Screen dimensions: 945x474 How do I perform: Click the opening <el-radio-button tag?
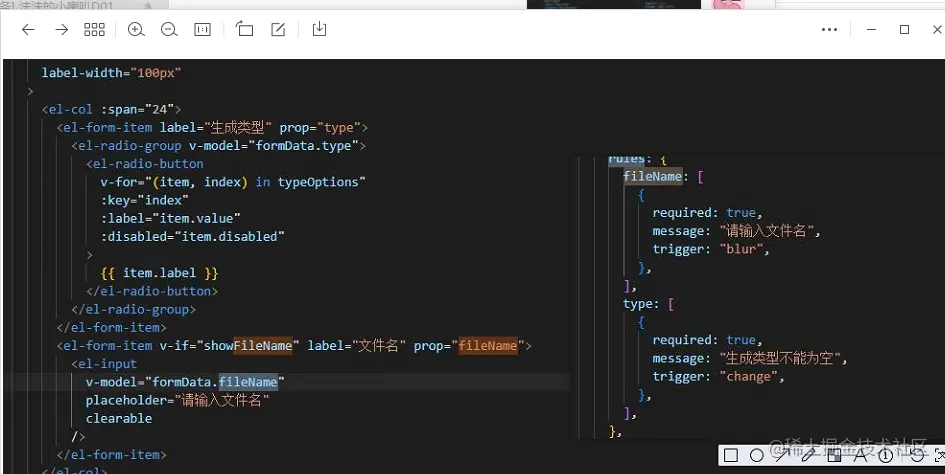point(145,164)
